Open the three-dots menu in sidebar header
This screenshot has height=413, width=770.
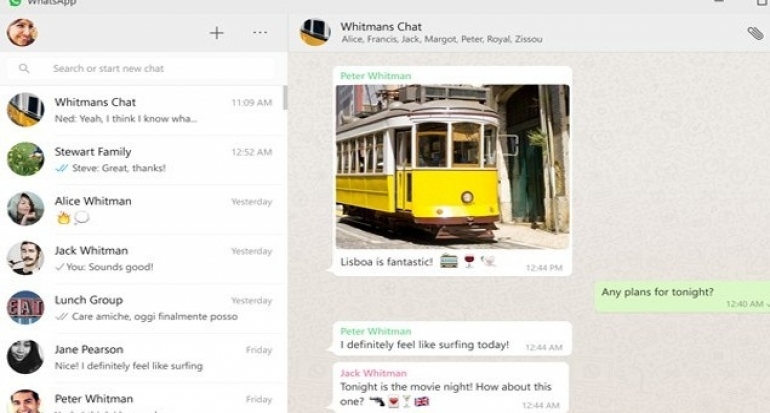pyautogui.click(x=260, y=32)
